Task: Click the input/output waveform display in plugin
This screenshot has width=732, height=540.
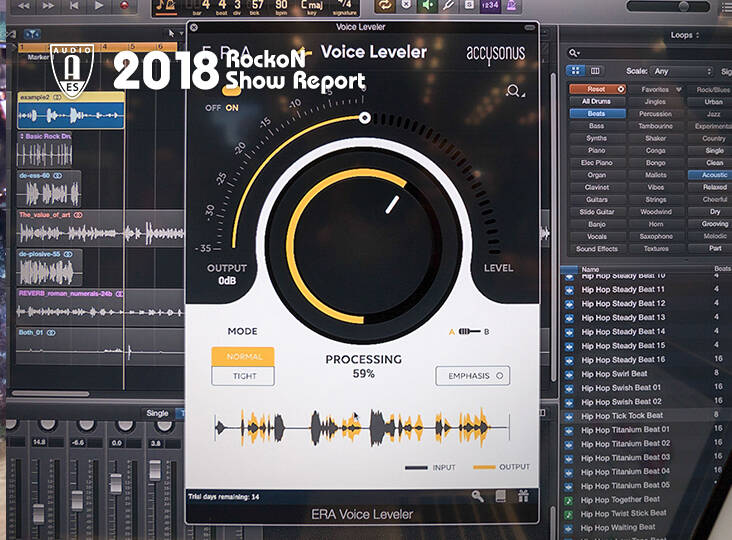Action: tap(362, 427)
